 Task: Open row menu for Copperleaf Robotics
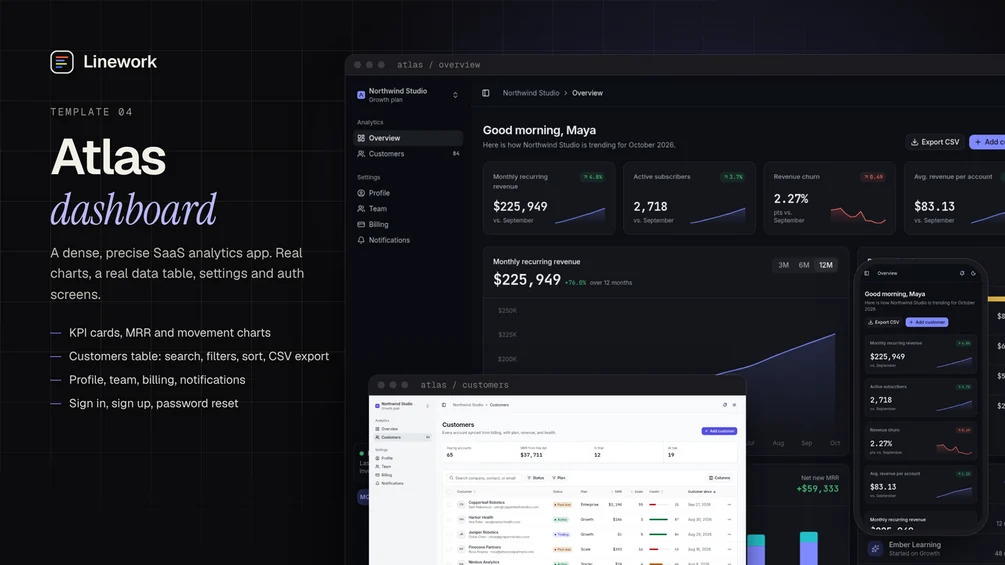tap(729, 505)
